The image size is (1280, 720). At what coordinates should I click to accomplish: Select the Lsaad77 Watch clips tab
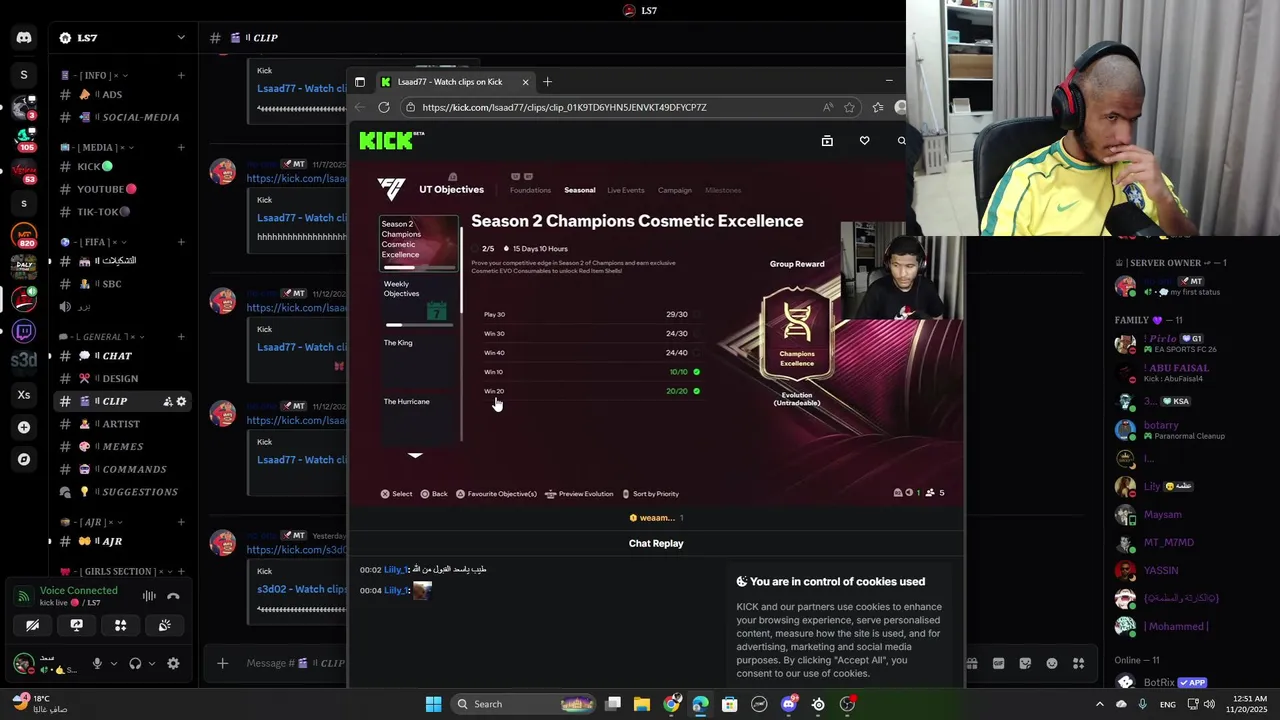coord(455,82)
